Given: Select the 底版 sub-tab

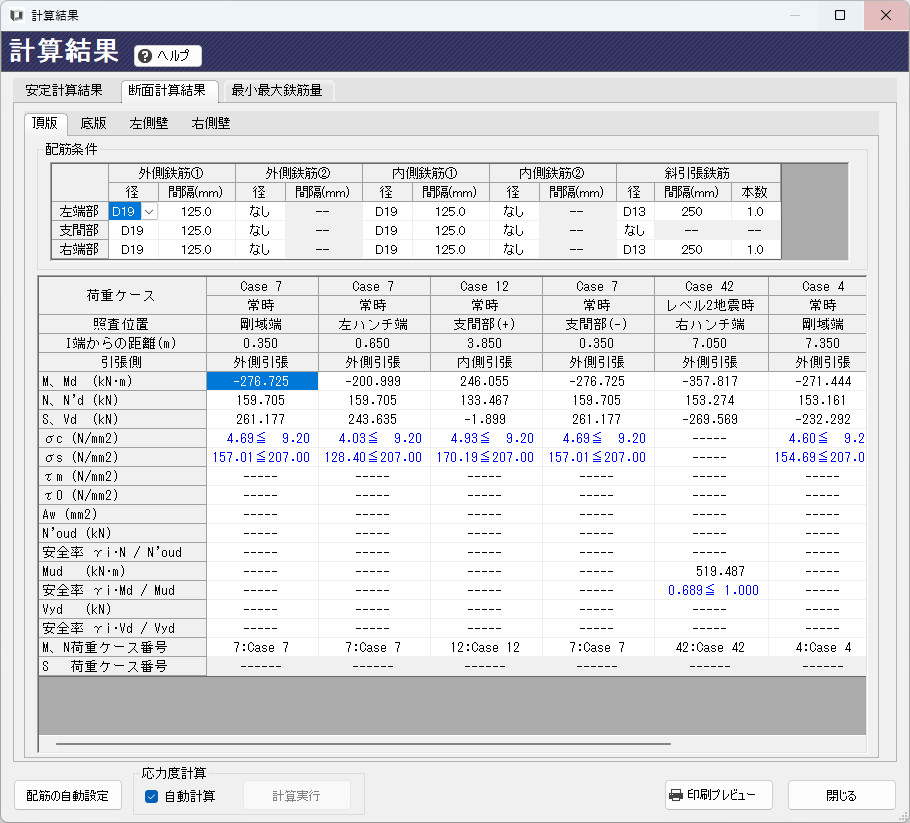Looking at the screenshot, I should click(93, 124).
